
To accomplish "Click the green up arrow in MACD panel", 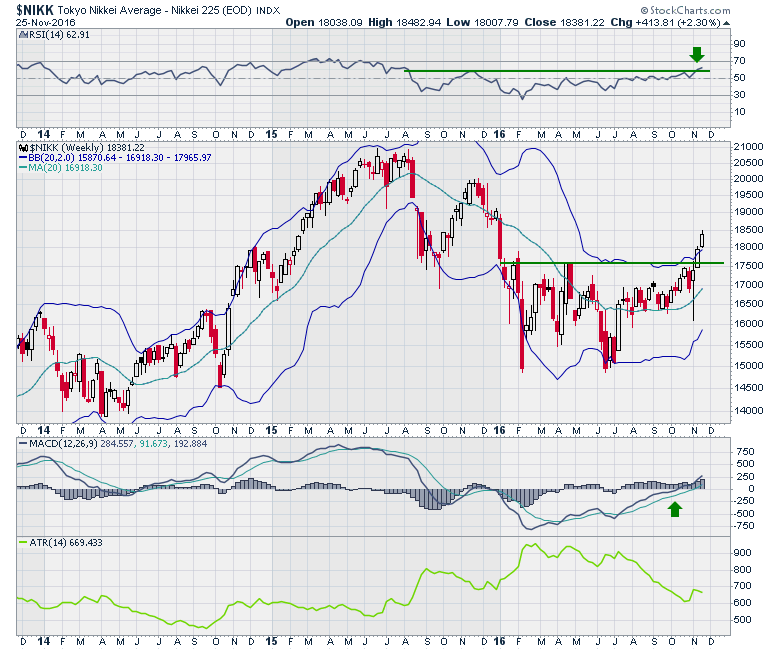I will click(675, 510).
